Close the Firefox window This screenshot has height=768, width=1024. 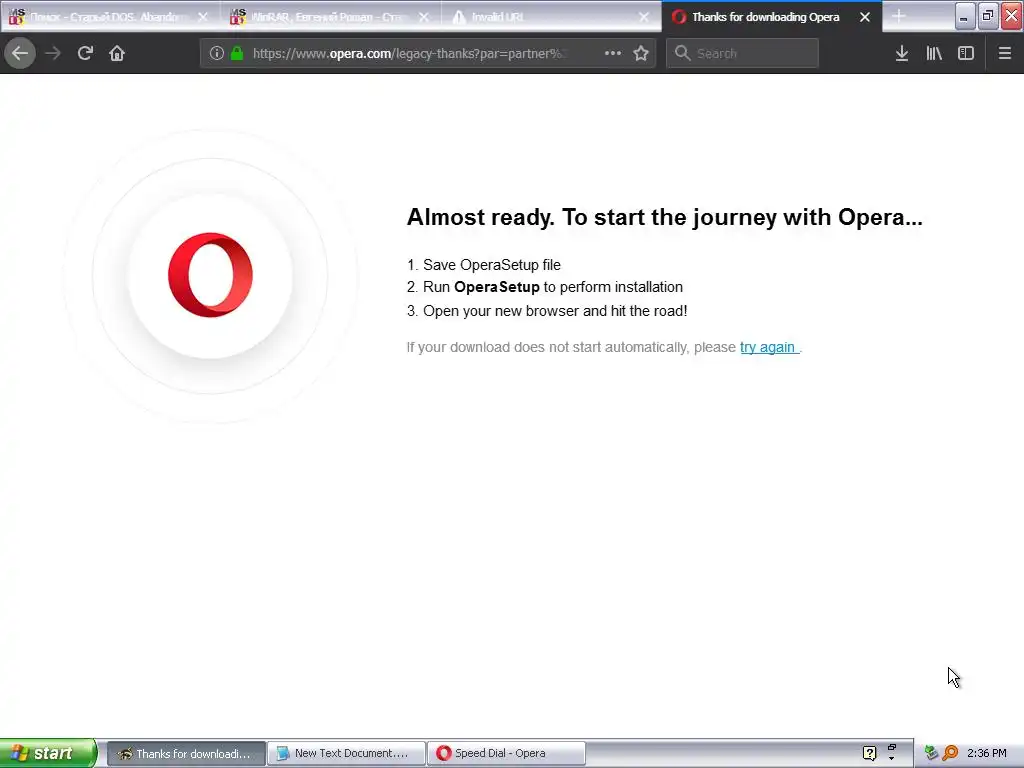(x=1012, y=16)
